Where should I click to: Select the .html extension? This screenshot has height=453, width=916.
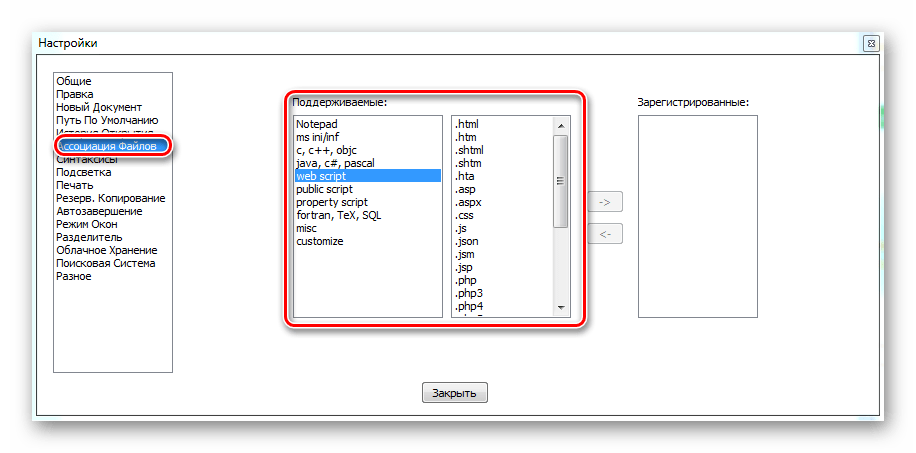click(x=467, y=124)
